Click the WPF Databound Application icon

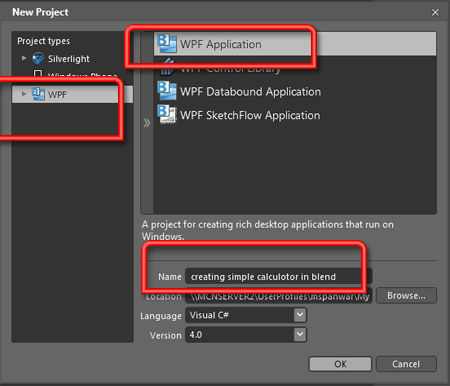[x=167, y=91]
